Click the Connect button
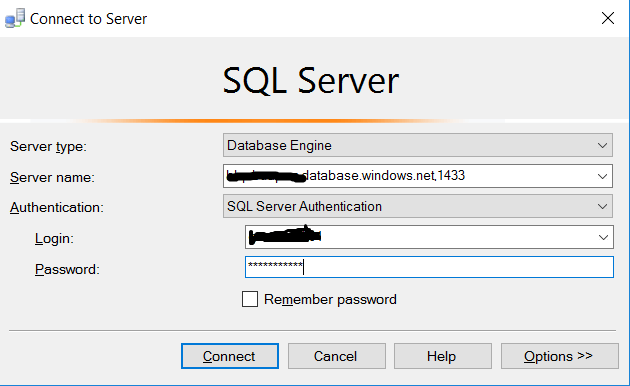 pos(229,356)
